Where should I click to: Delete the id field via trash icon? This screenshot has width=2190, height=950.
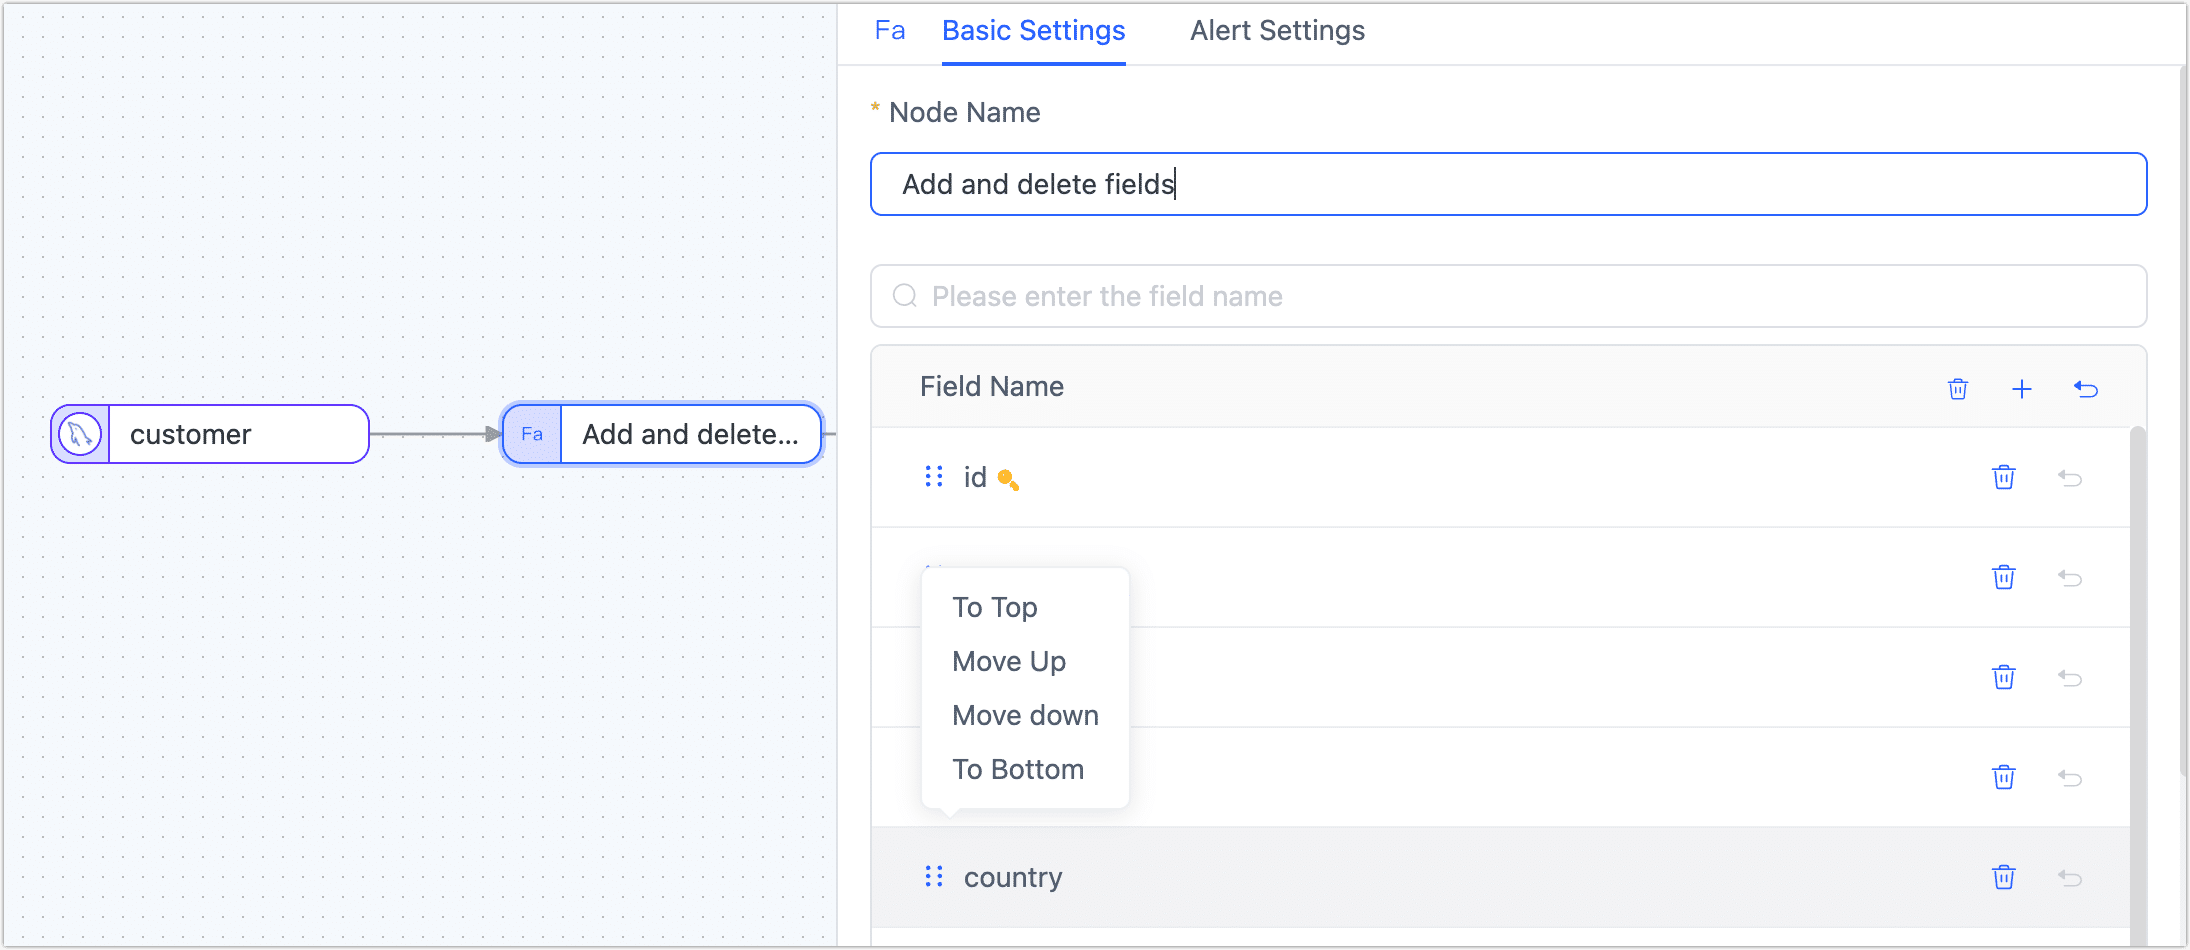click(x=2003, y=478)
